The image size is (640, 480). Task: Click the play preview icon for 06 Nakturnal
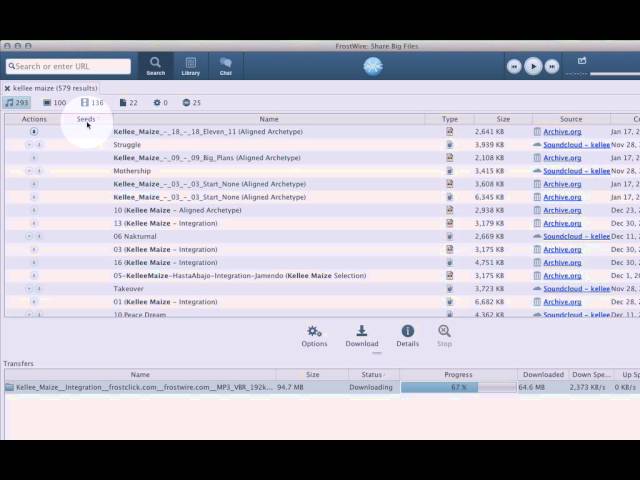[x=29, y=236]
